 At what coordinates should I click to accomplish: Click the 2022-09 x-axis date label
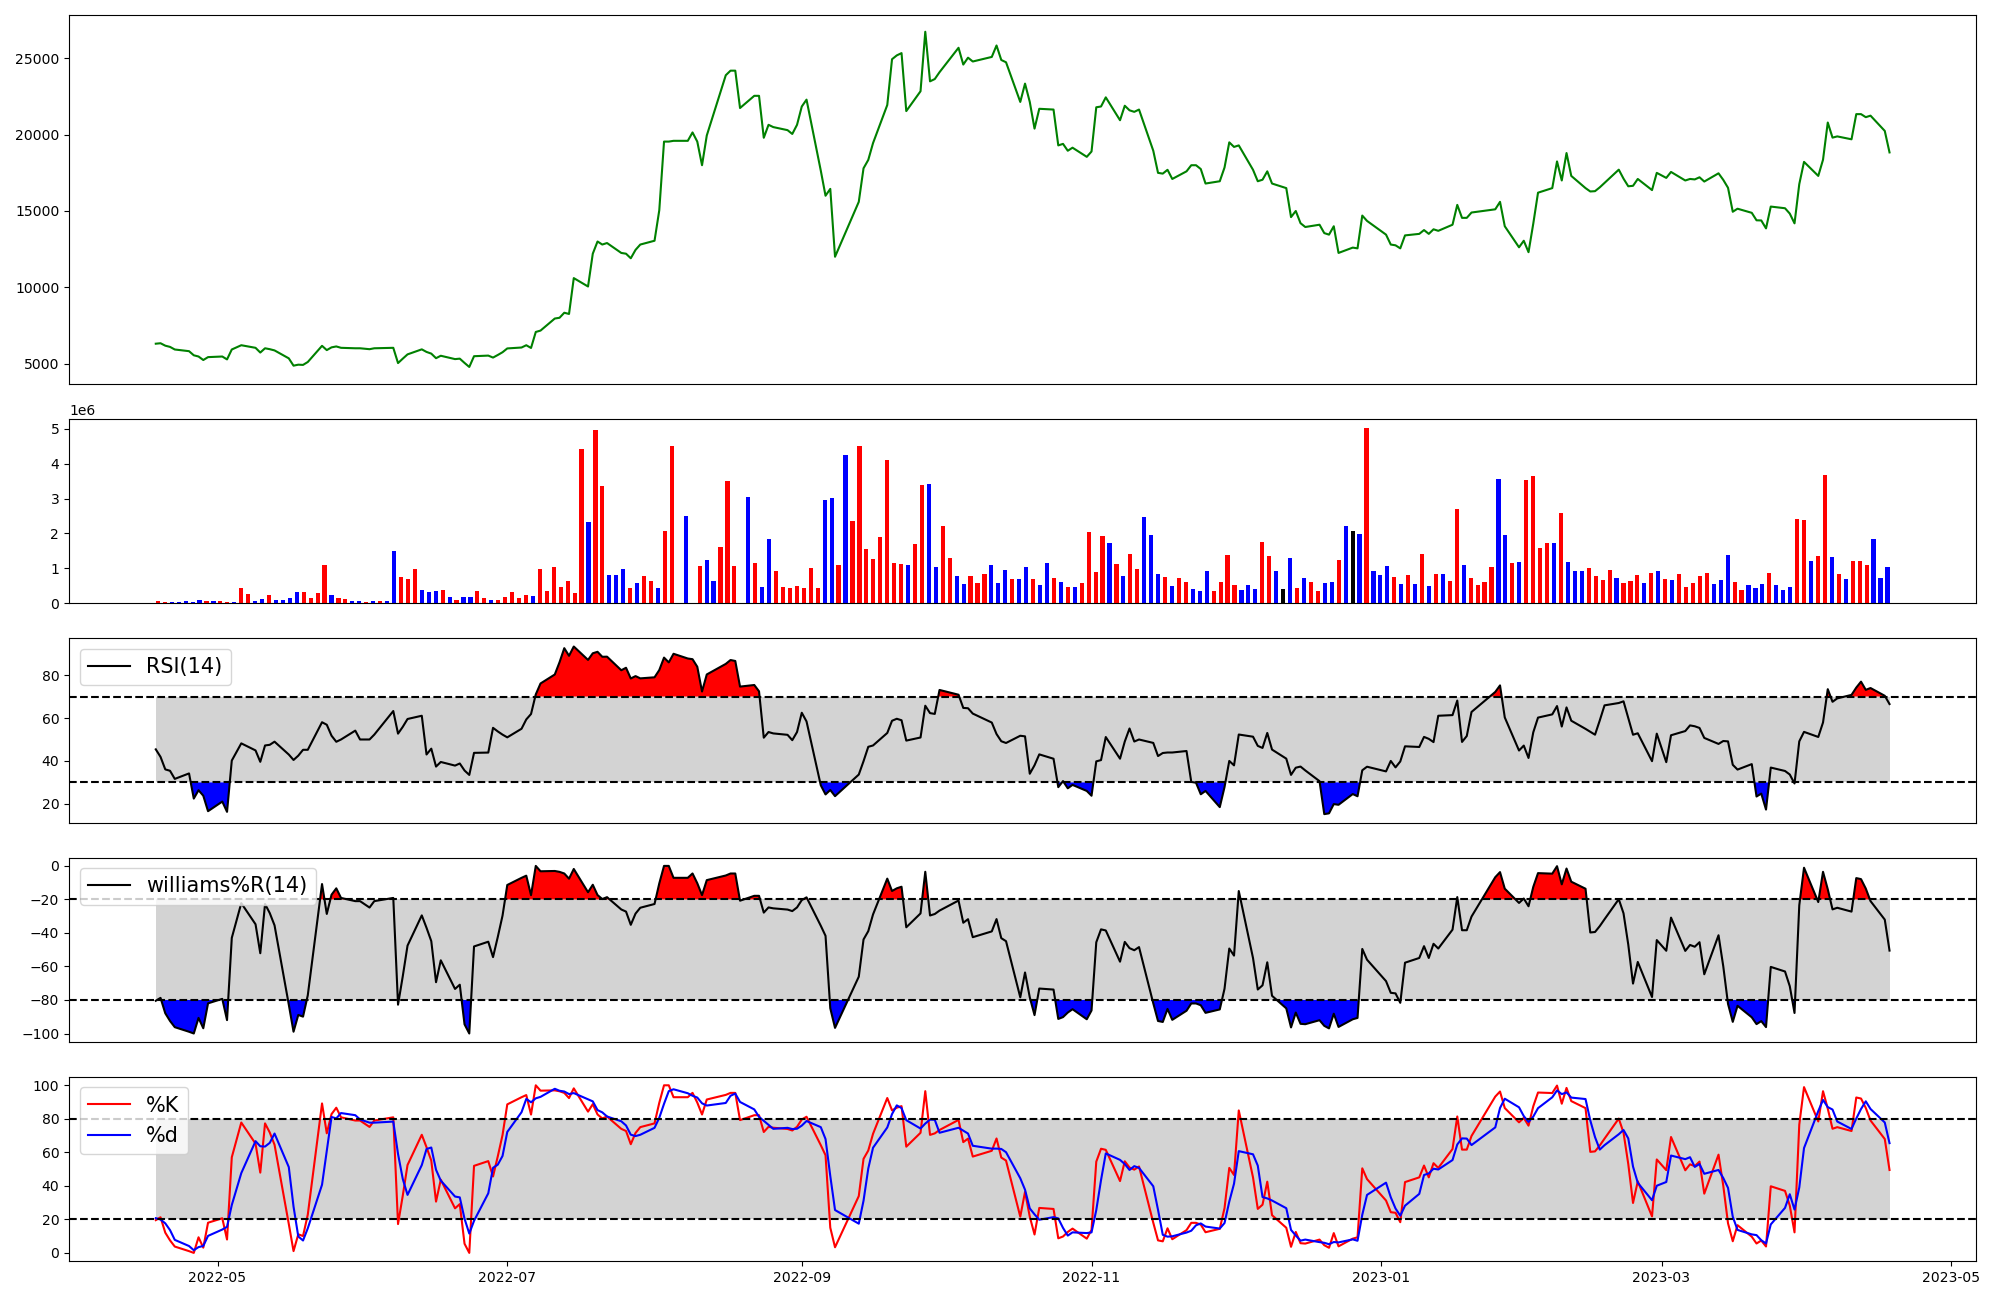tap(802, 1277)
